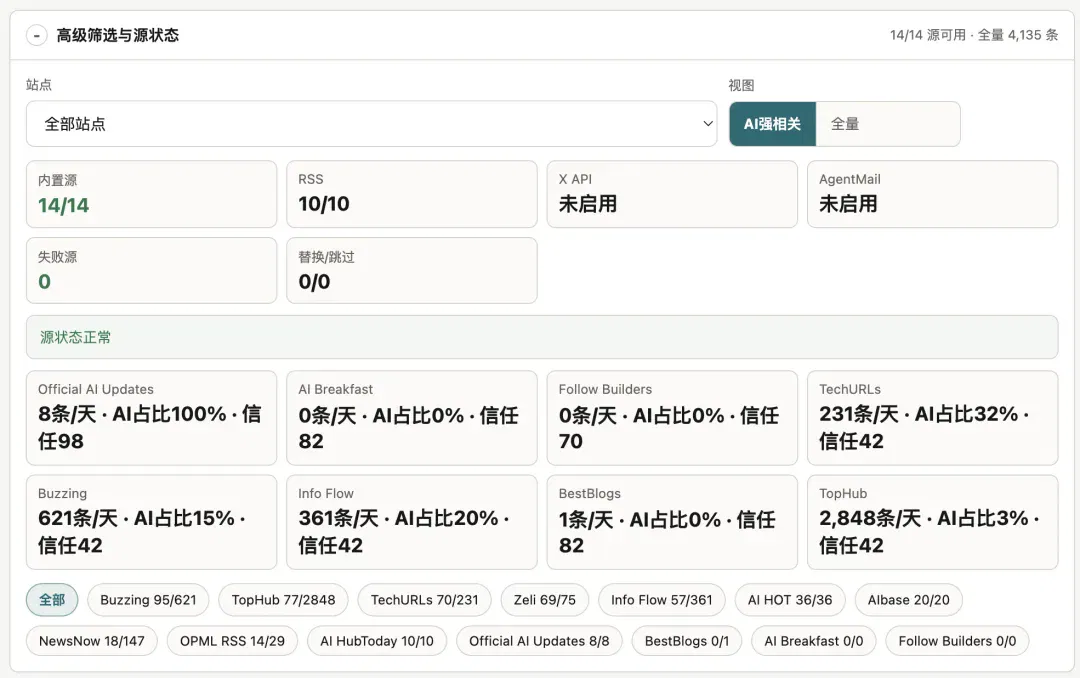Filter by AIbase 20/20 chip
Screen dimensions: 1080x678
coord(908,599)
